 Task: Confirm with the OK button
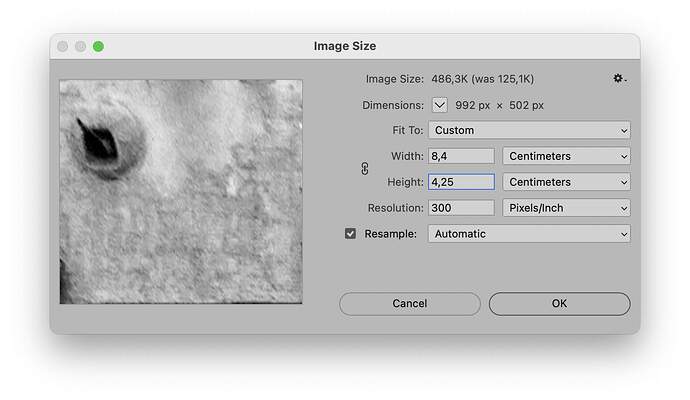coord(559,304)
